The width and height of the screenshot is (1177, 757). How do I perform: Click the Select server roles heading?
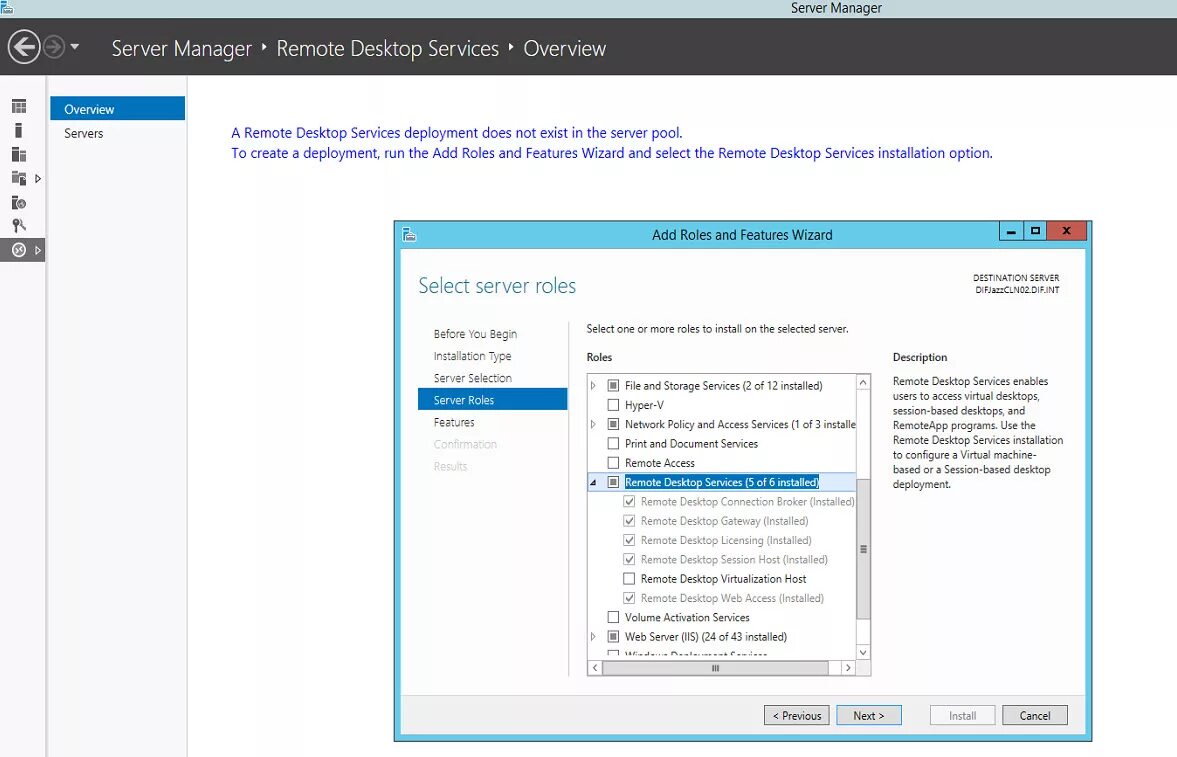pyautogui.click(x=497, y=285)
